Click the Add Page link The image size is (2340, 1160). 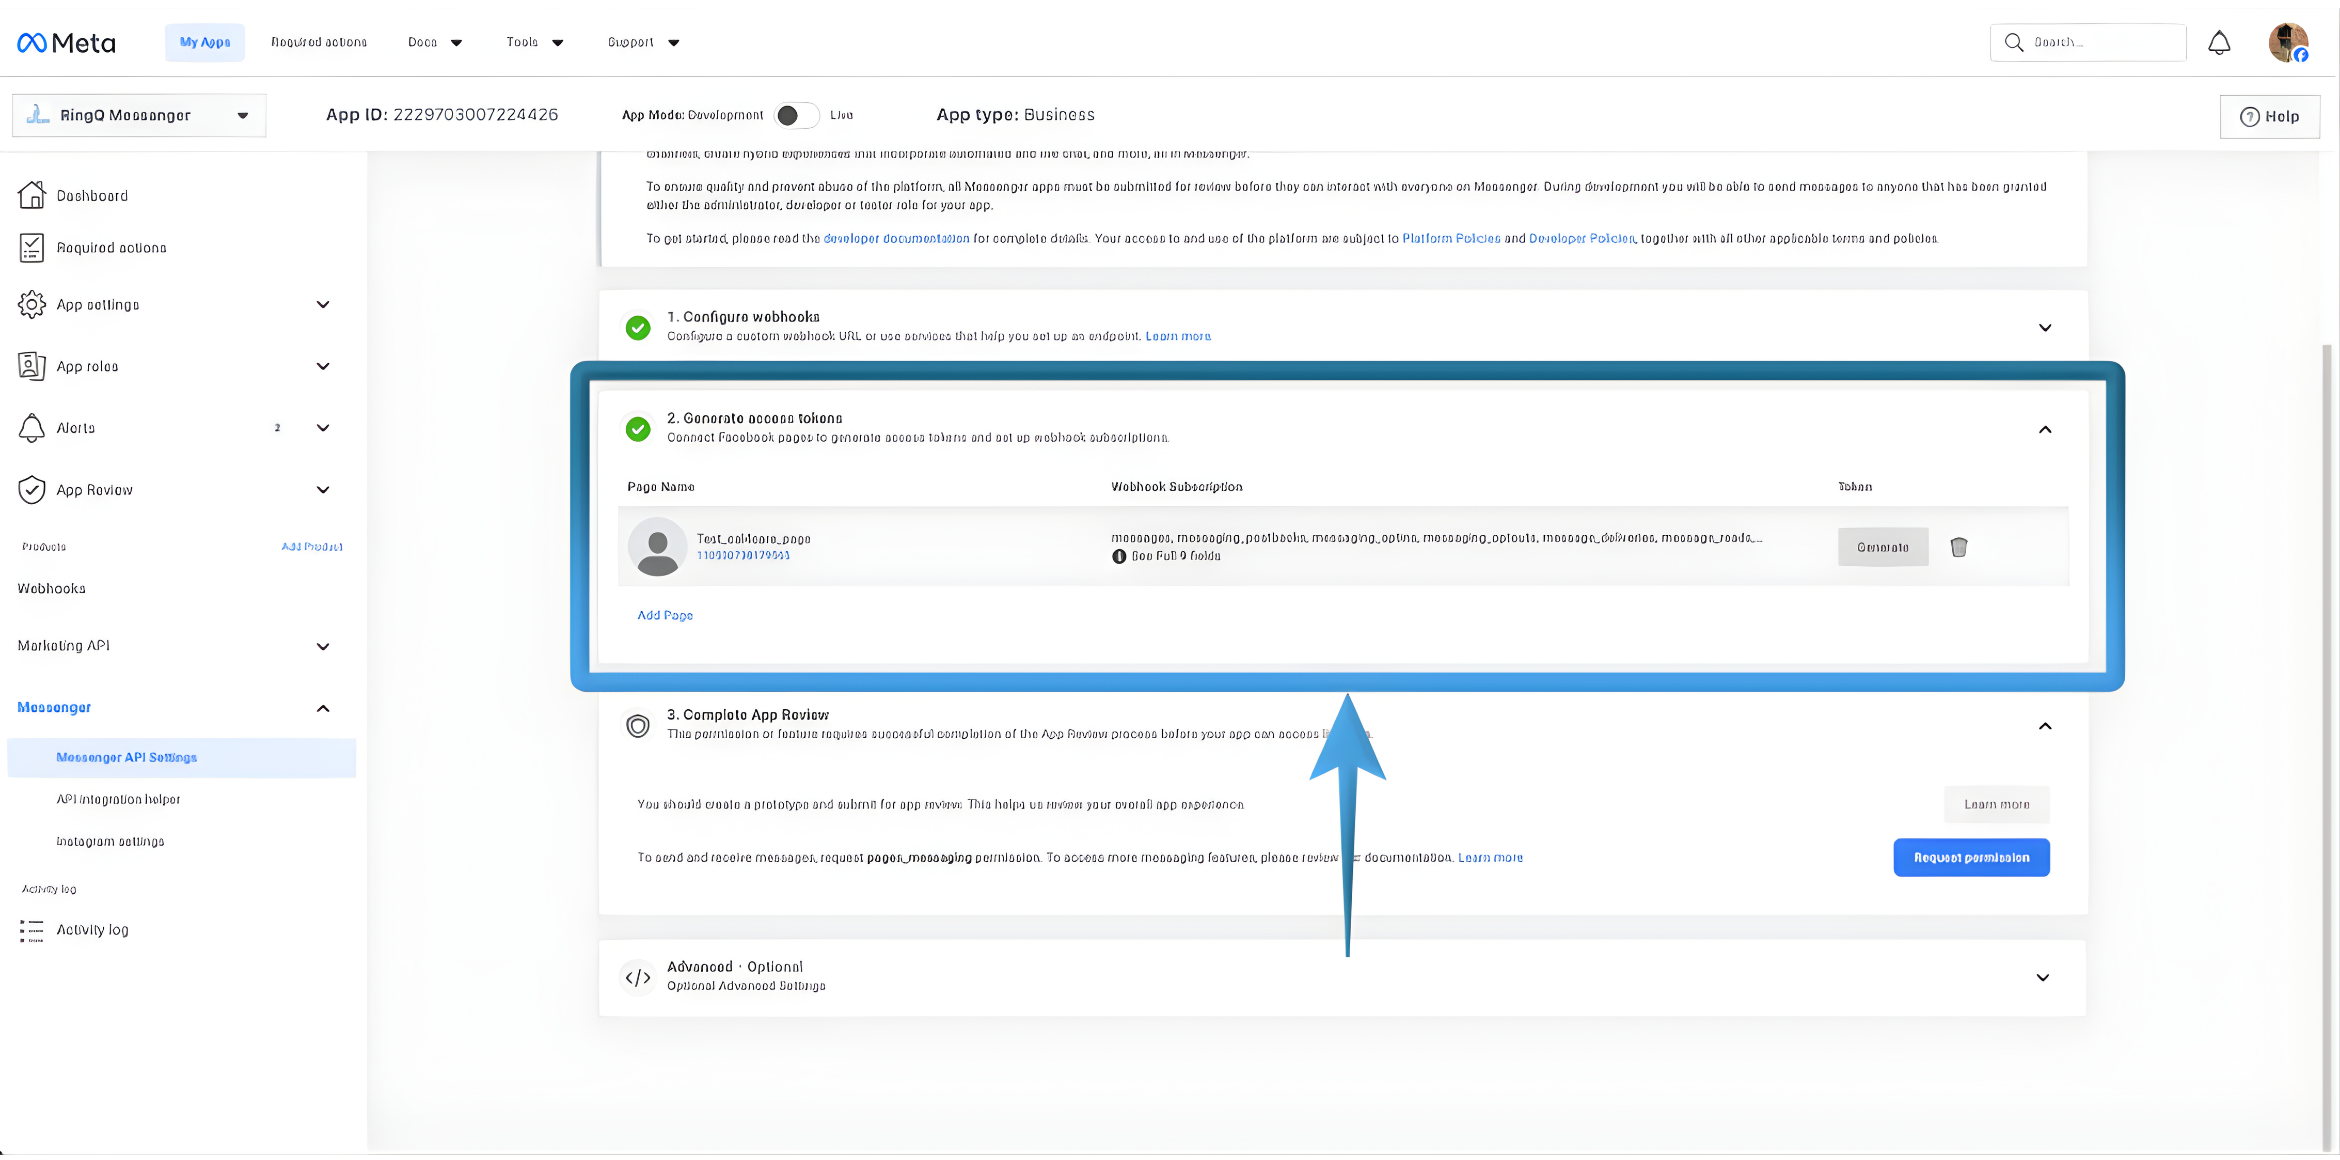click(665, 616)
